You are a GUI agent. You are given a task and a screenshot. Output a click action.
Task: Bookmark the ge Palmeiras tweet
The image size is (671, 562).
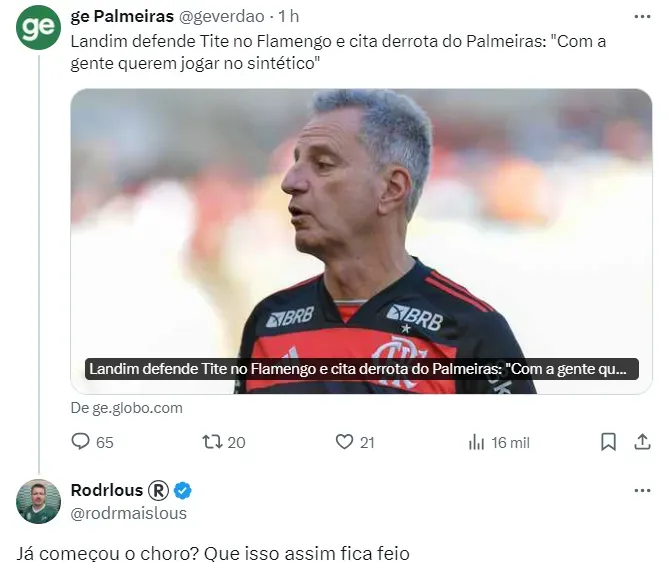pyautogui.click(x=609, y=442)
